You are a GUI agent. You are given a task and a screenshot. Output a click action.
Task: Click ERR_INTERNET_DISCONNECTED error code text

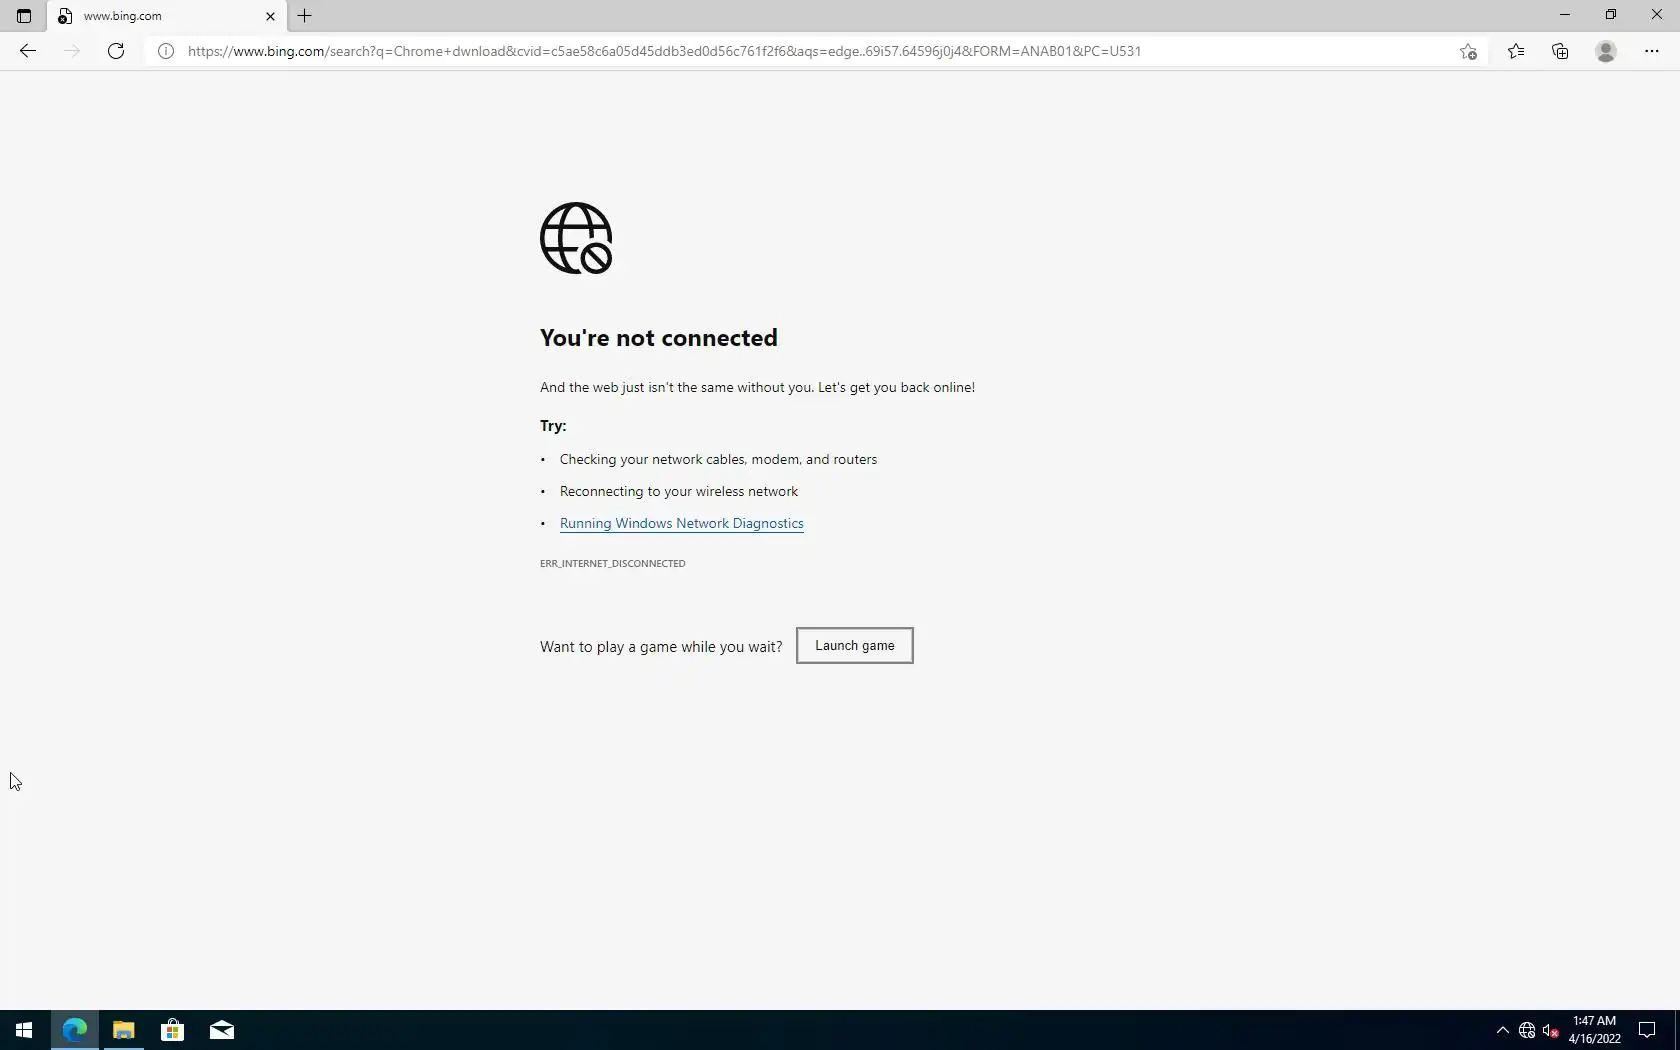point(613,563)
